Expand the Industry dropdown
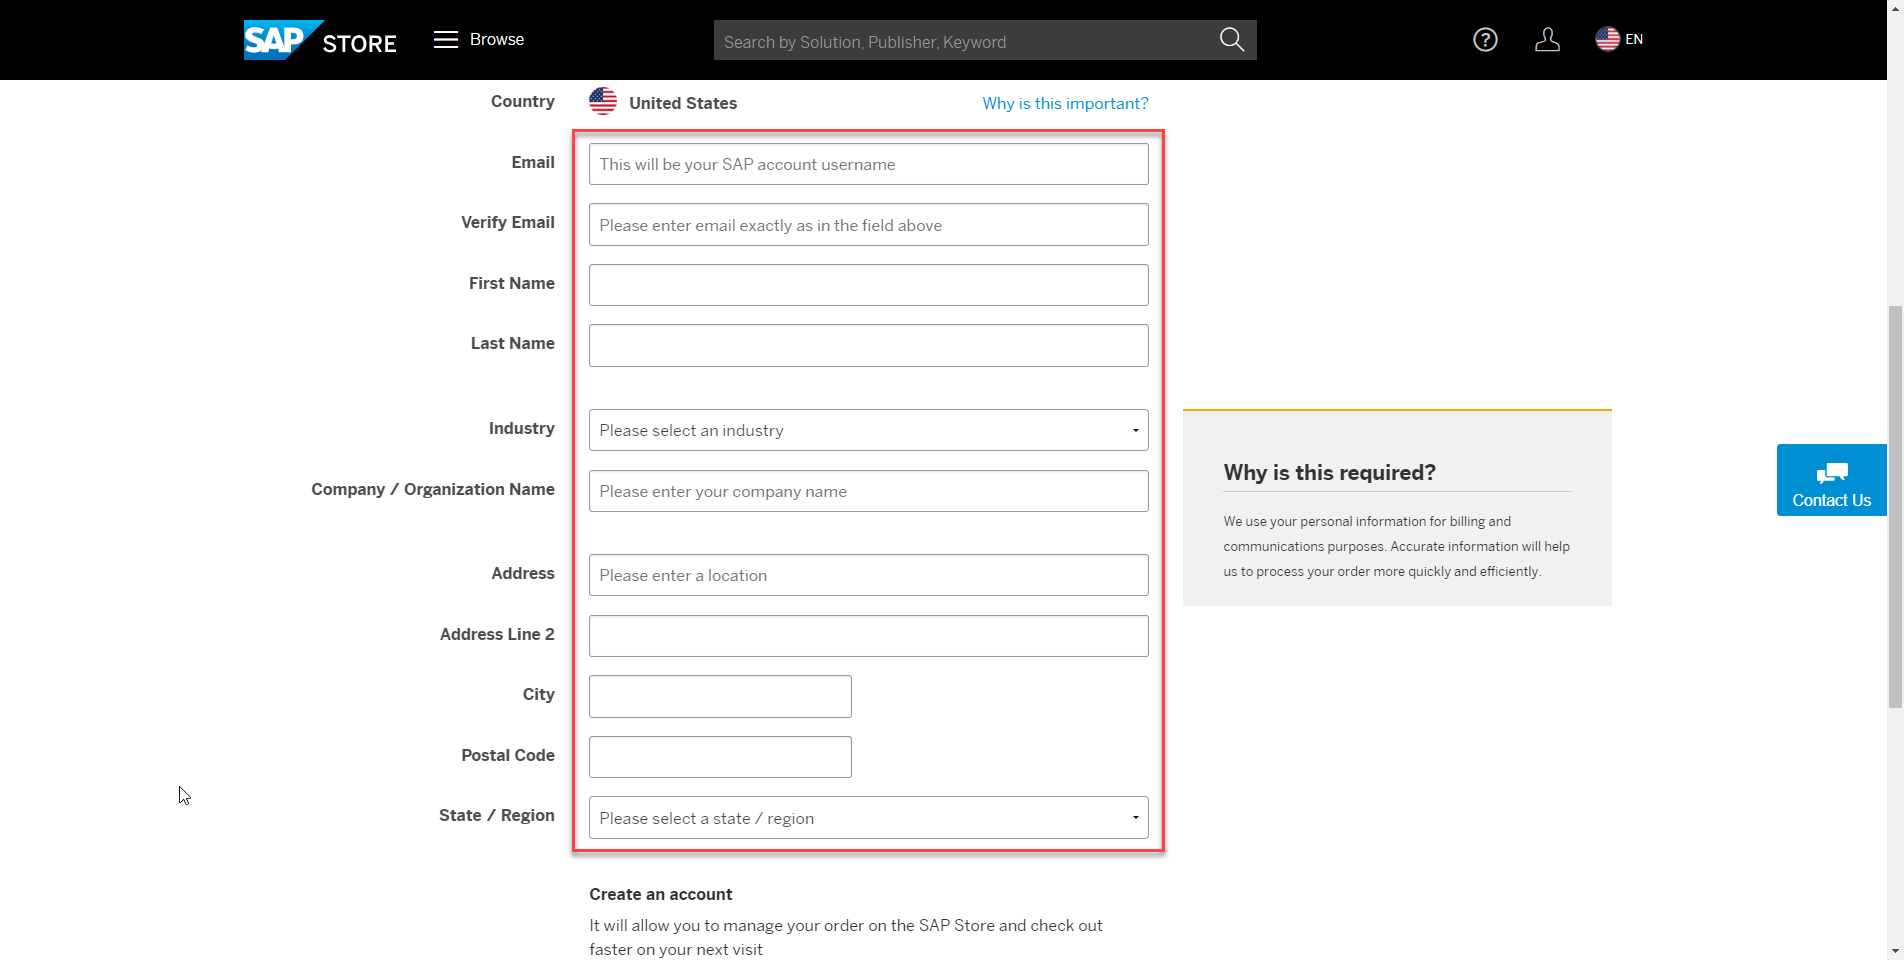This screenshot has width=1904, height=960. [868, 430]
